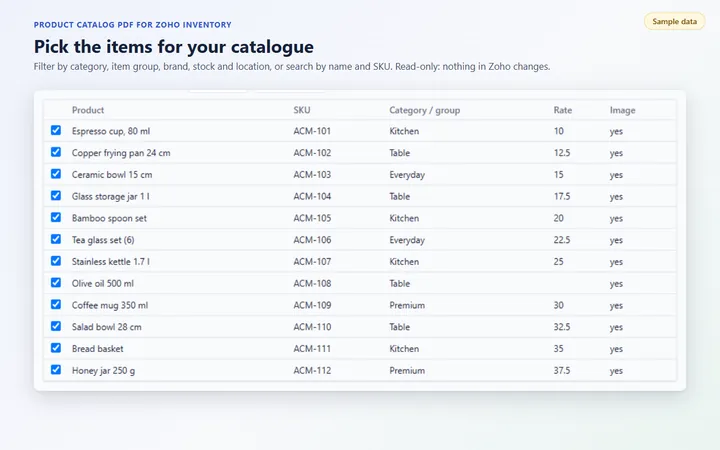This screenshot has width=720, height=450.
Task: Select the 'Espresso cup, 80 ml' product name
Action: click(111, 131)
